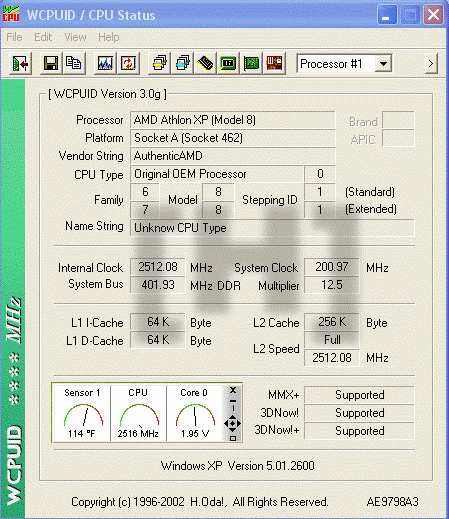The height and width of the screenshot is (519, 449).
Task: Click the Multiplier 12.5 value
Action: [x=332, y=285]
